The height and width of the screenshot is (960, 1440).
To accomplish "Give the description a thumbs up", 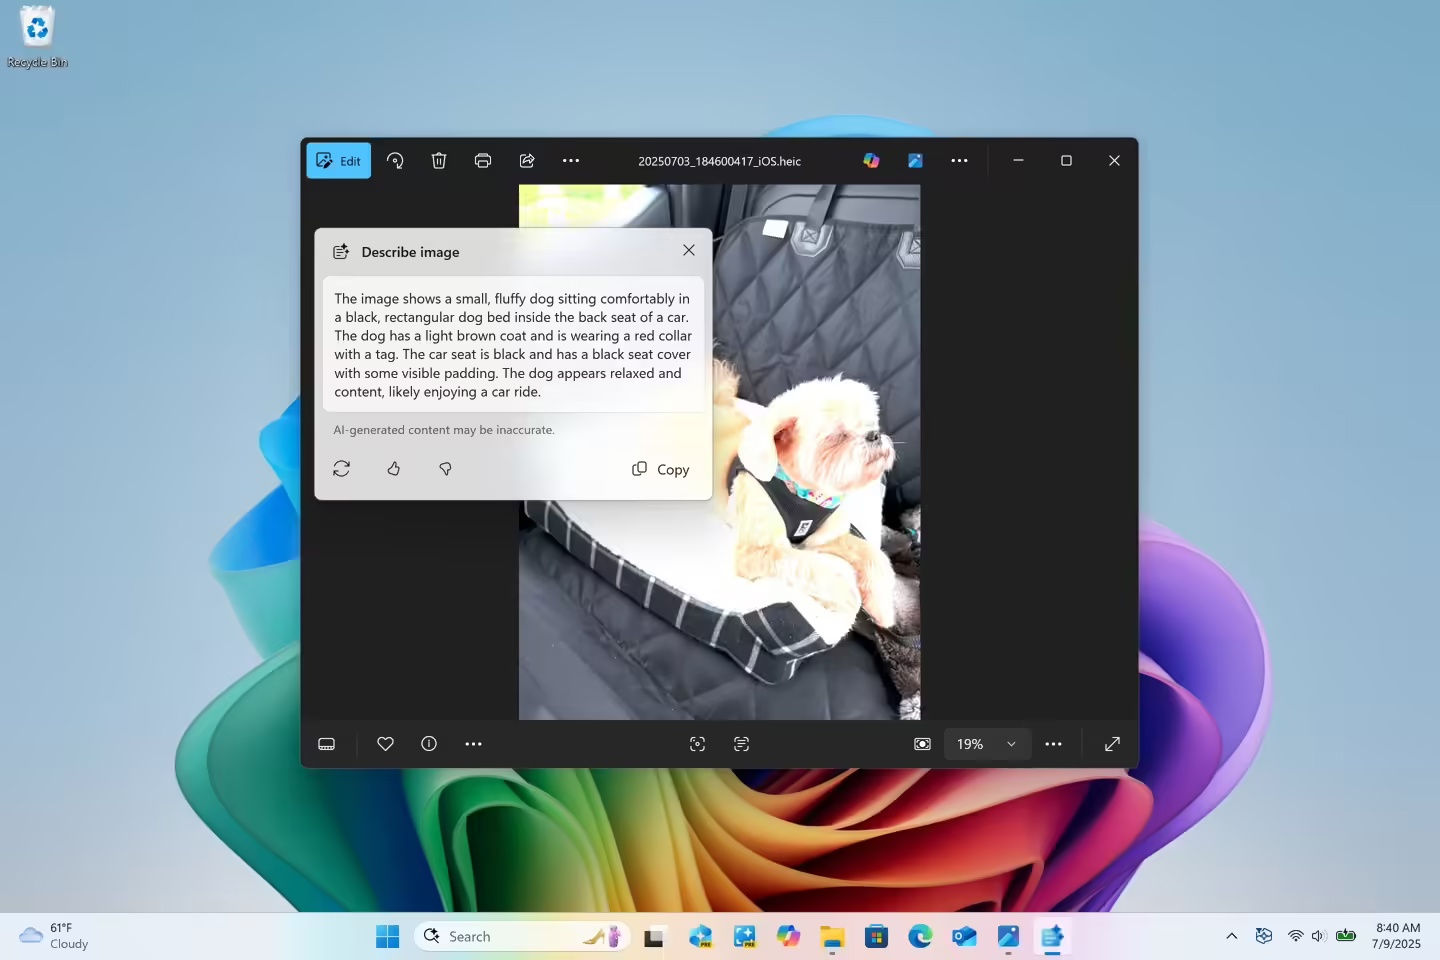I will pos(394,469).
